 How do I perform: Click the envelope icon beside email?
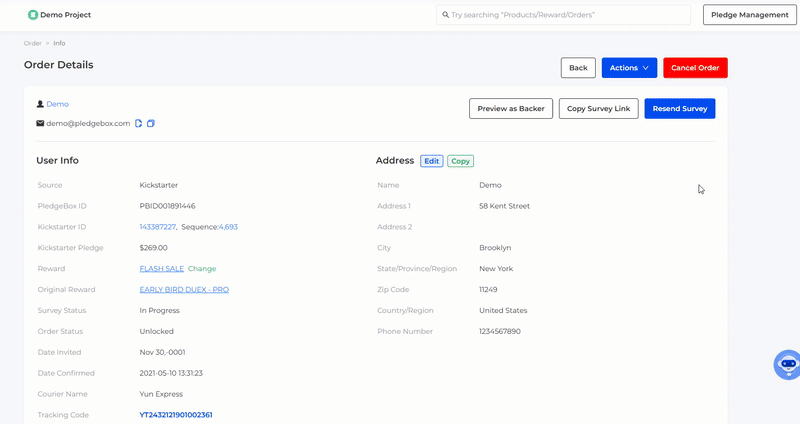(40, 123)
